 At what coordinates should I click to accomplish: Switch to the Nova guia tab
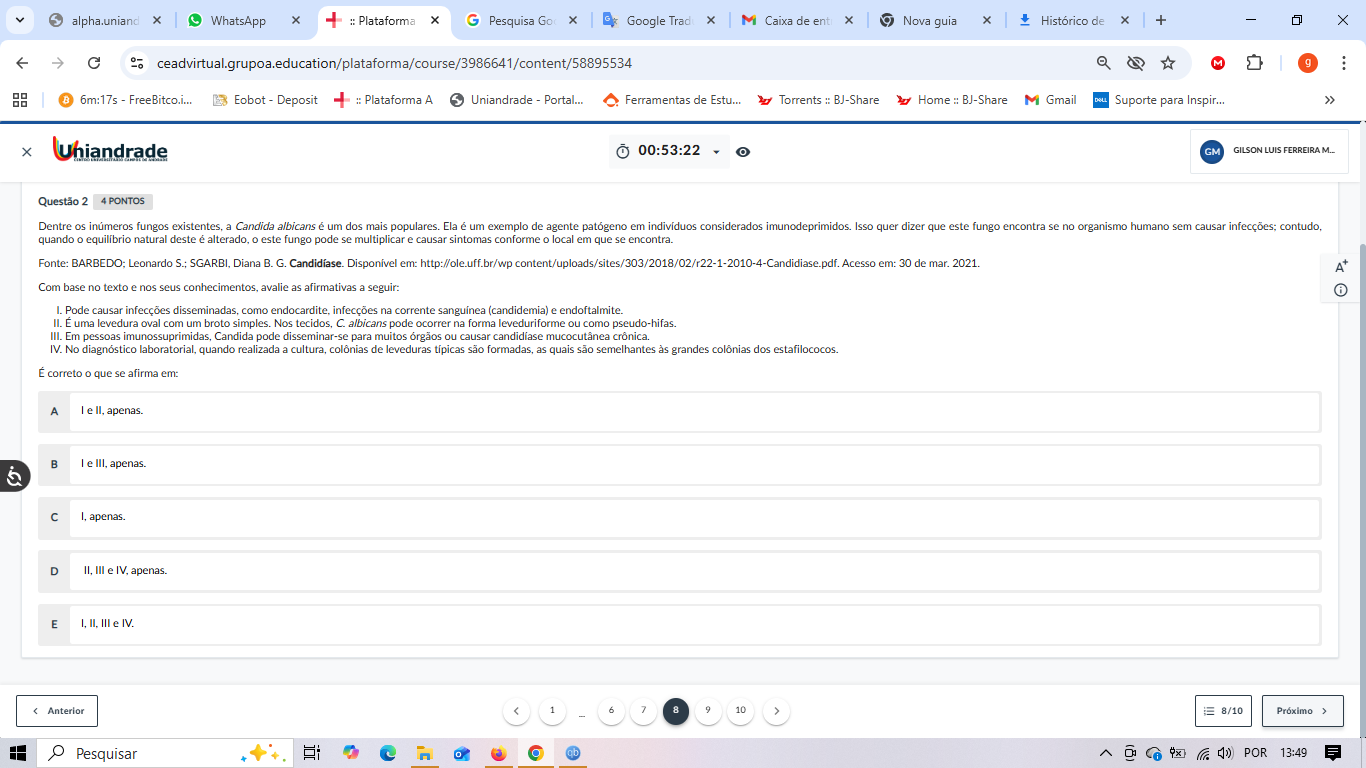(929, 21)
